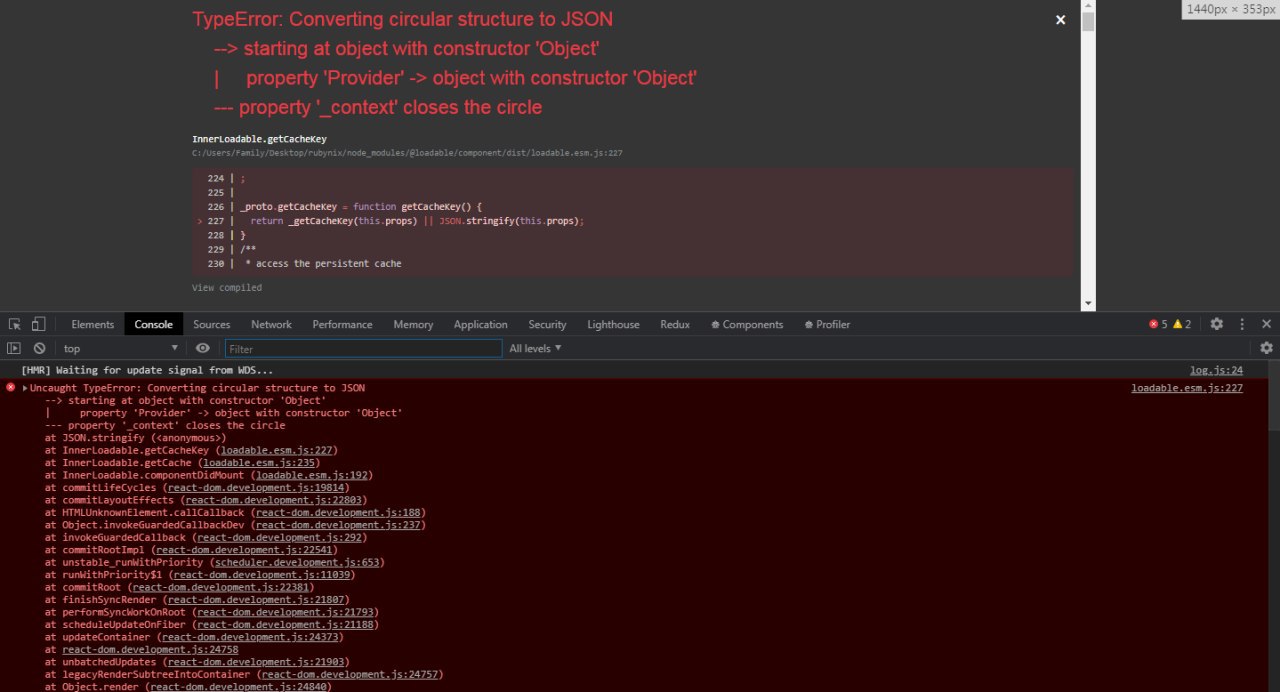The image size is (1280, 692).
Task: Select the Console tab
Action: tap(153, 324)
